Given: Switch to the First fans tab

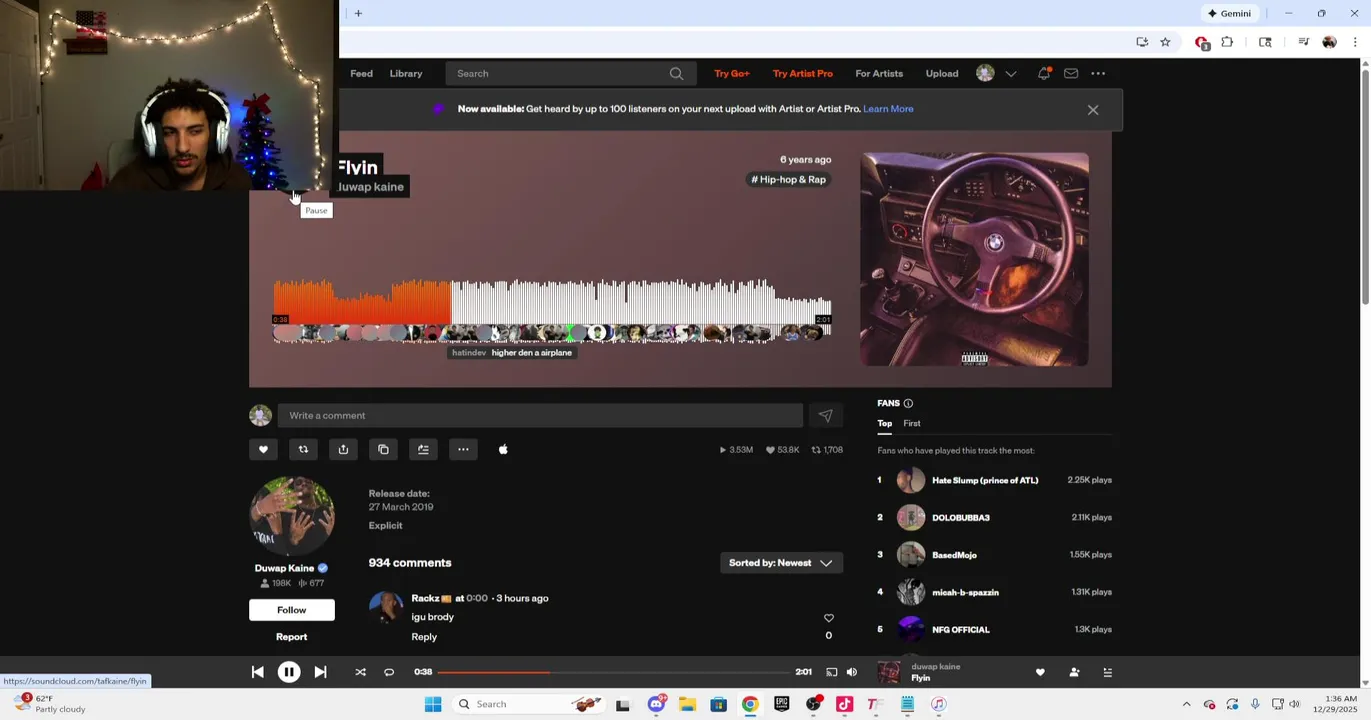Looking at the screenshot, I should tap(912, 424).
